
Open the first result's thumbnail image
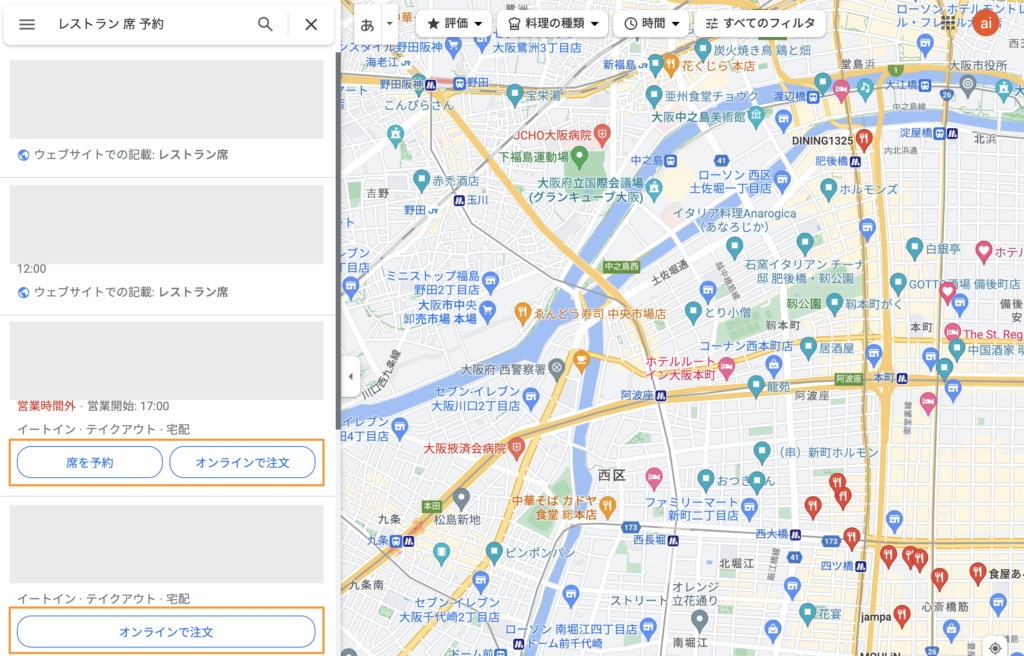click(167, 99)
